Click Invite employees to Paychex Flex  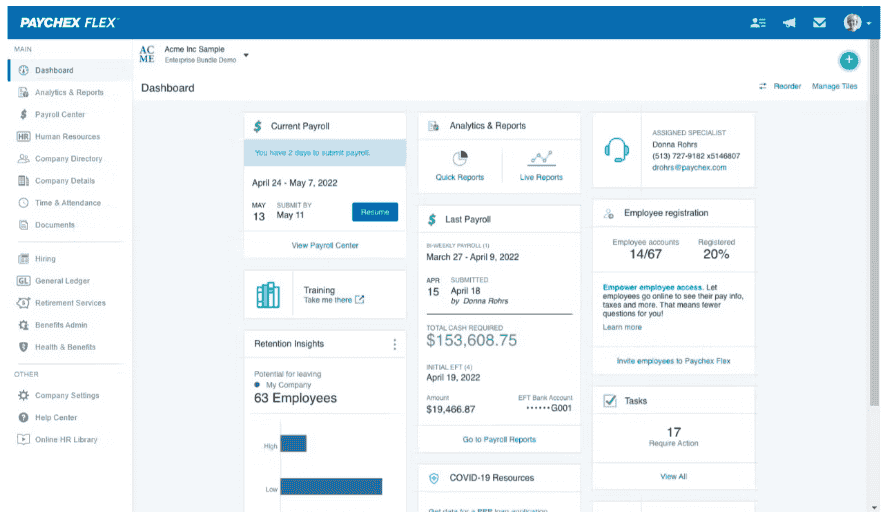click(673, 361)
